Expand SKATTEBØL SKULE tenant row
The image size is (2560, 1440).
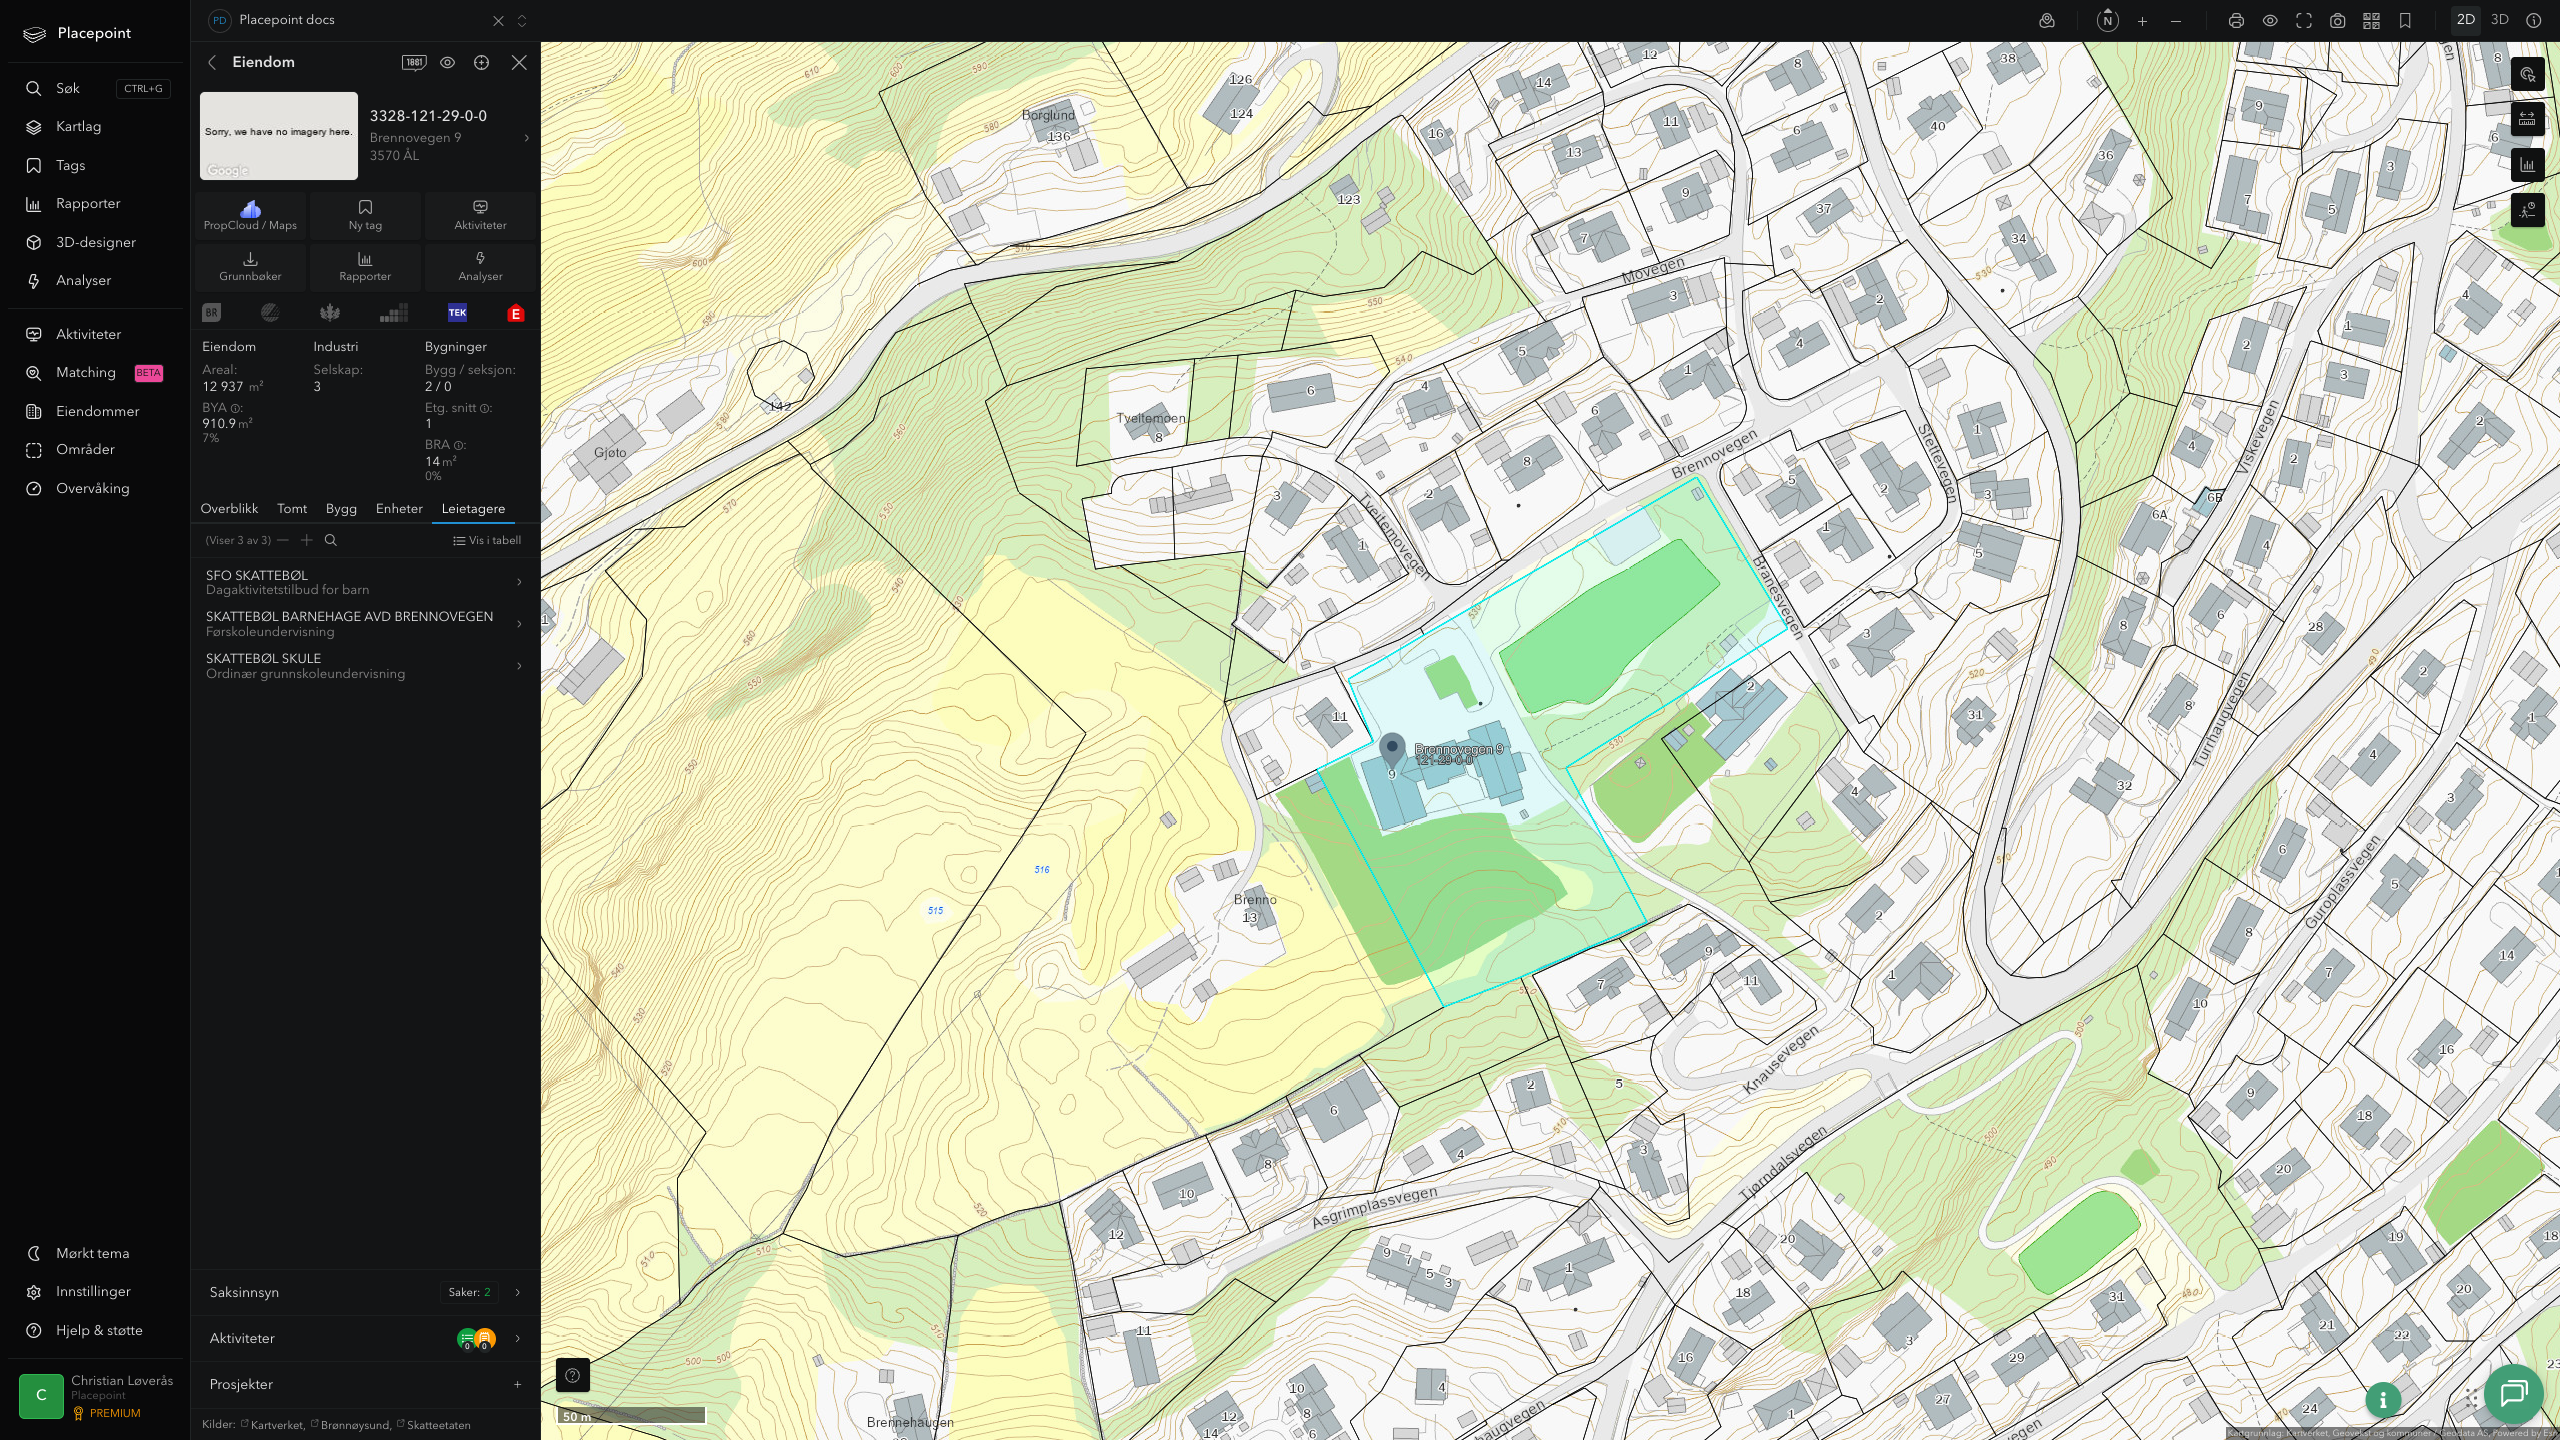click(365, 666)
